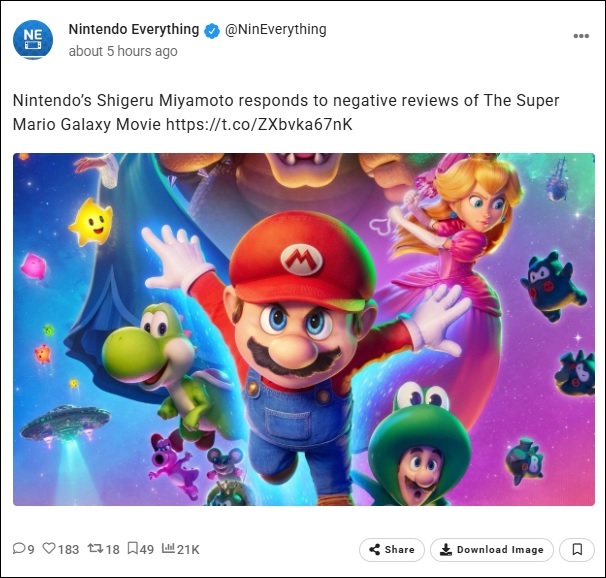Viewport: 606px width, 578px height.
Task: Open the three-dot more options menu
Action: 581,36
